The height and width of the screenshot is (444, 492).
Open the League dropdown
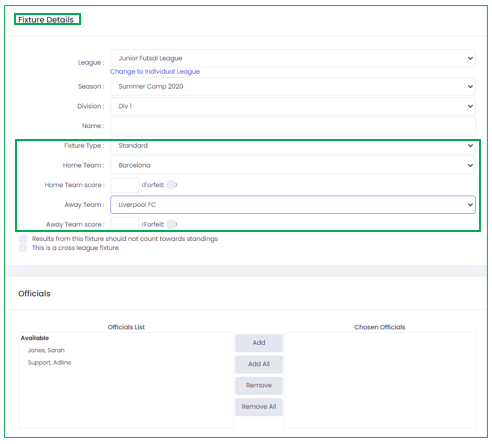293,58
